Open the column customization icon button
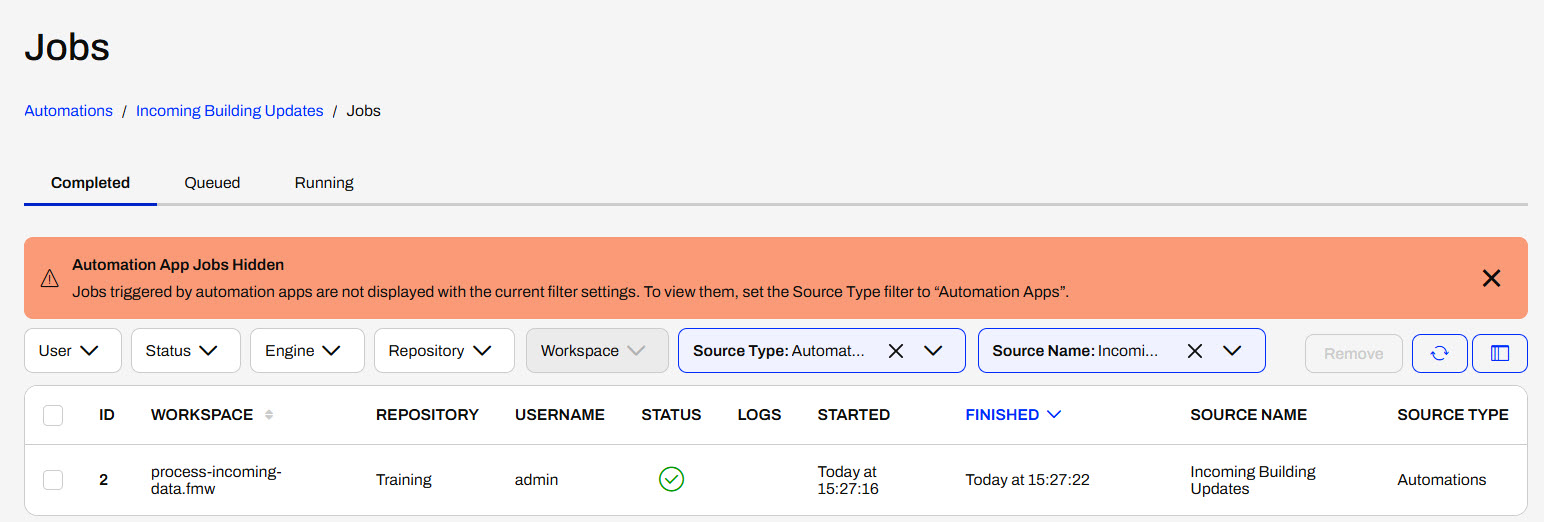This screenshot has height=522, width=1544. click(x=1499, y=353)
